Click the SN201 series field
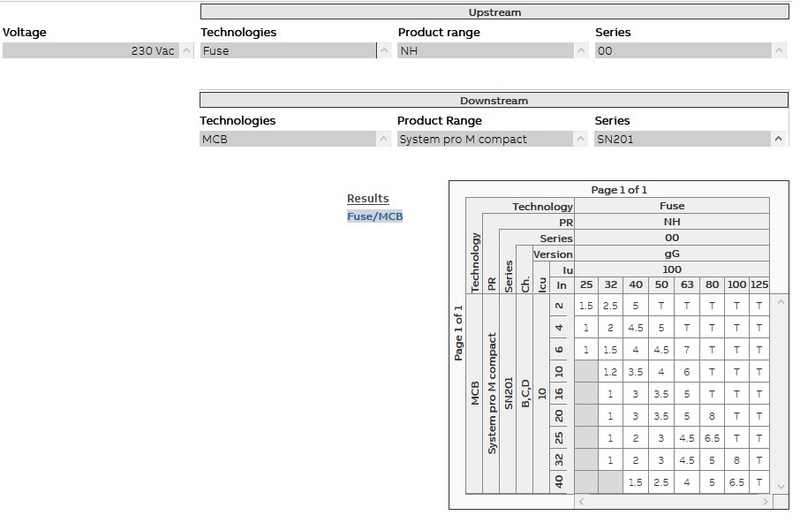The image size is (800, 523). tap(682, 139)
